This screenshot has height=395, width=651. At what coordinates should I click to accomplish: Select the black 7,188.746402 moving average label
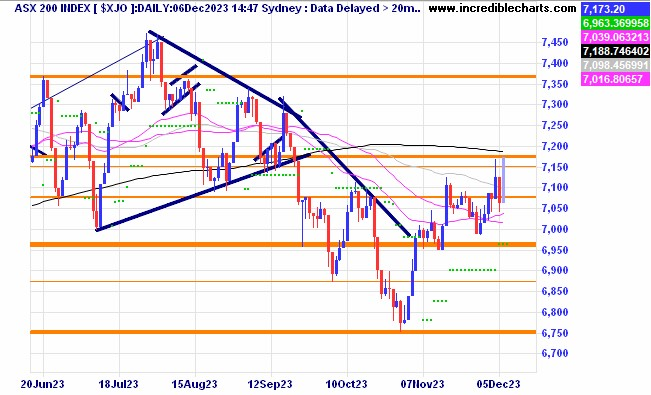point(615,51)
